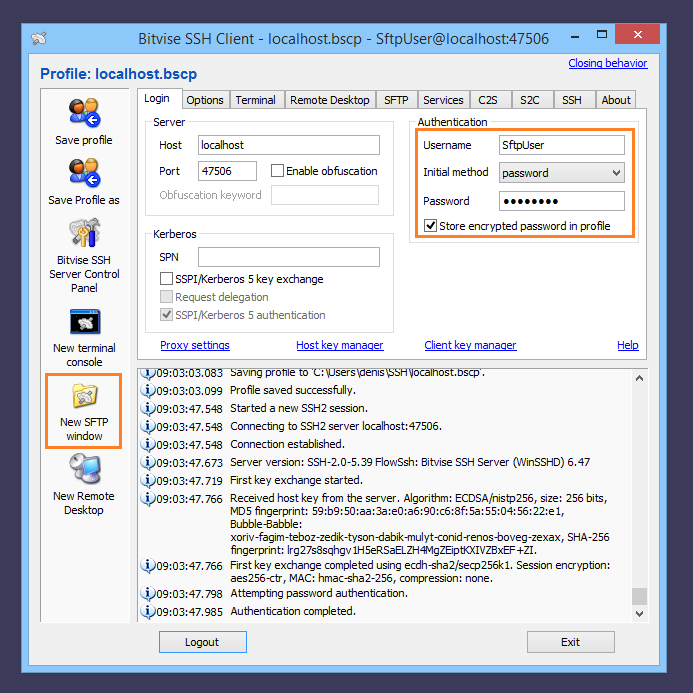
Task: Toggle Store encrypted password in profile
Action: click(x=430, y=226)
